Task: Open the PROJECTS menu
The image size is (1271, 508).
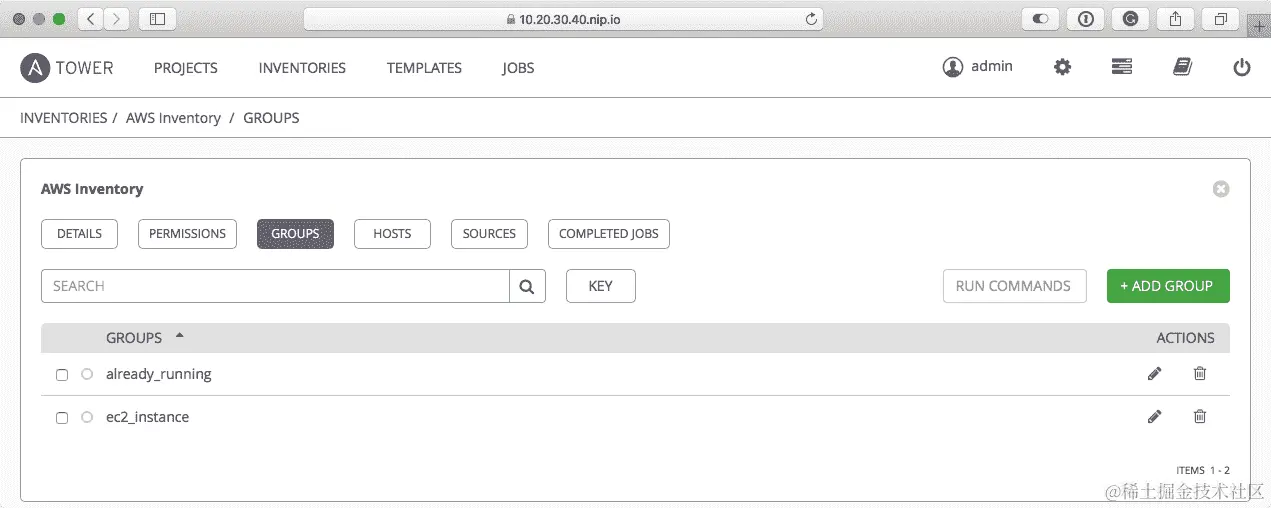Action: [x=186, y=68]
